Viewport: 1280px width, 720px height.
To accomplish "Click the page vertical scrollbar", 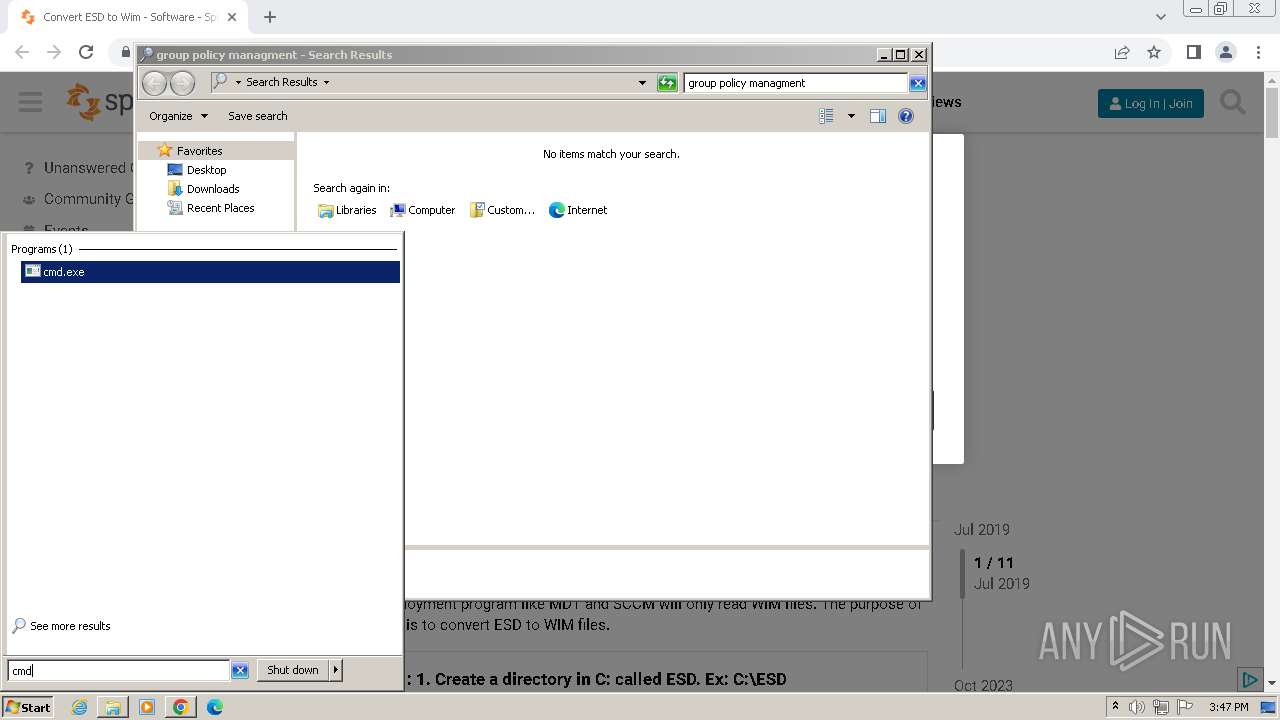I will [1272, 115].
